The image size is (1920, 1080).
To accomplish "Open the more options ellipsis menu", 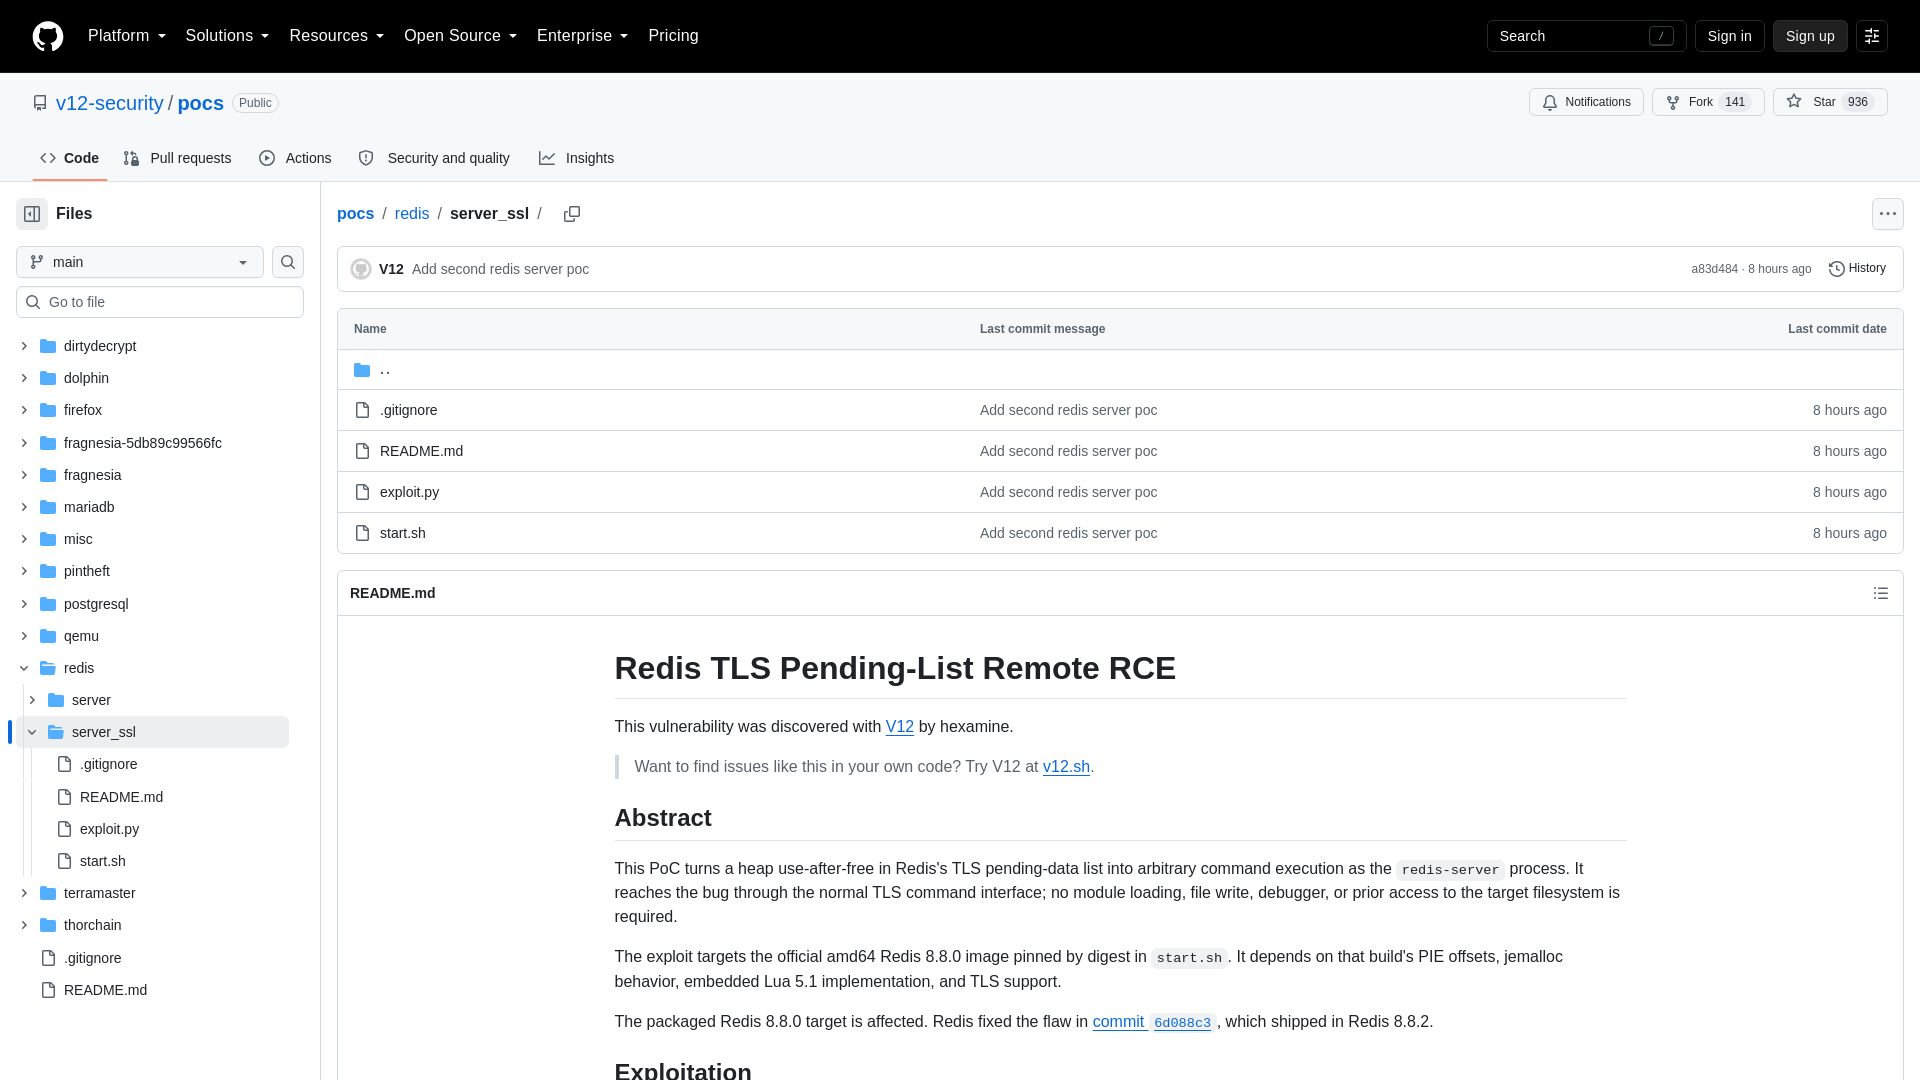I will pos(1887,214).
